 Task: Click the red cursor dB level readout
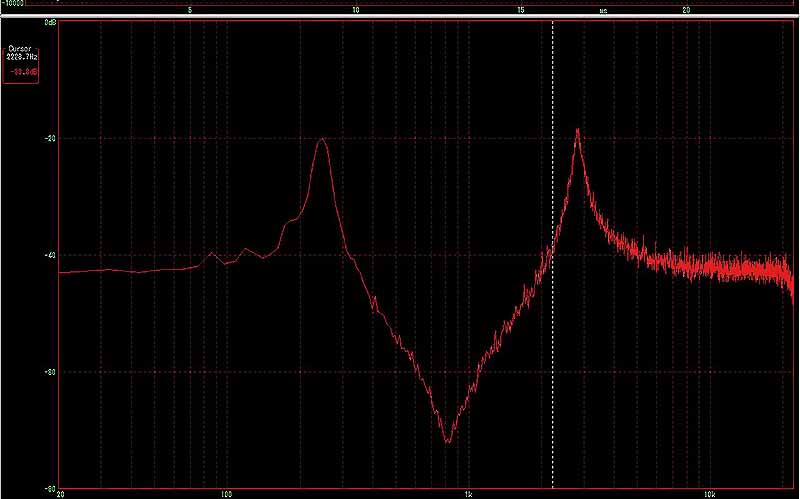22,71
